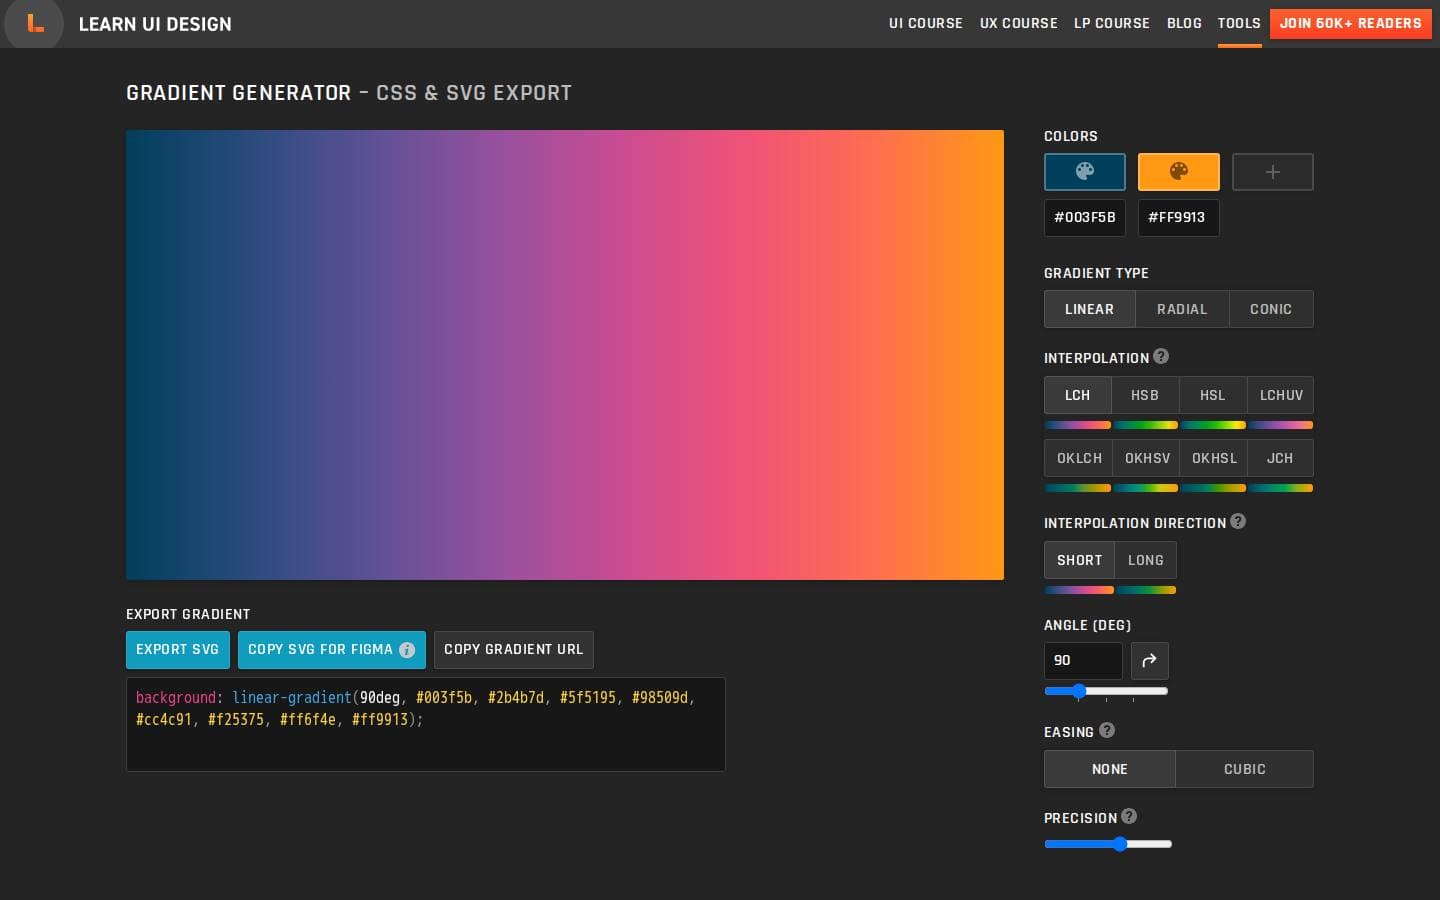
Task: Click the info icon on Copy SVG for Figma
Action: click(x=407, y=650)
